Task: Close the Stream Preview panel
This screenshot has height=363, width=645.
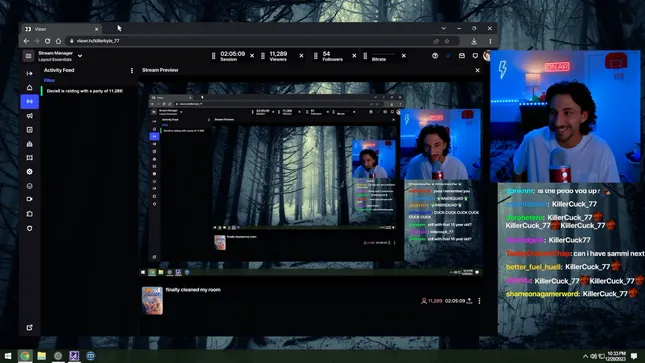Action: (x=478, y=70)
